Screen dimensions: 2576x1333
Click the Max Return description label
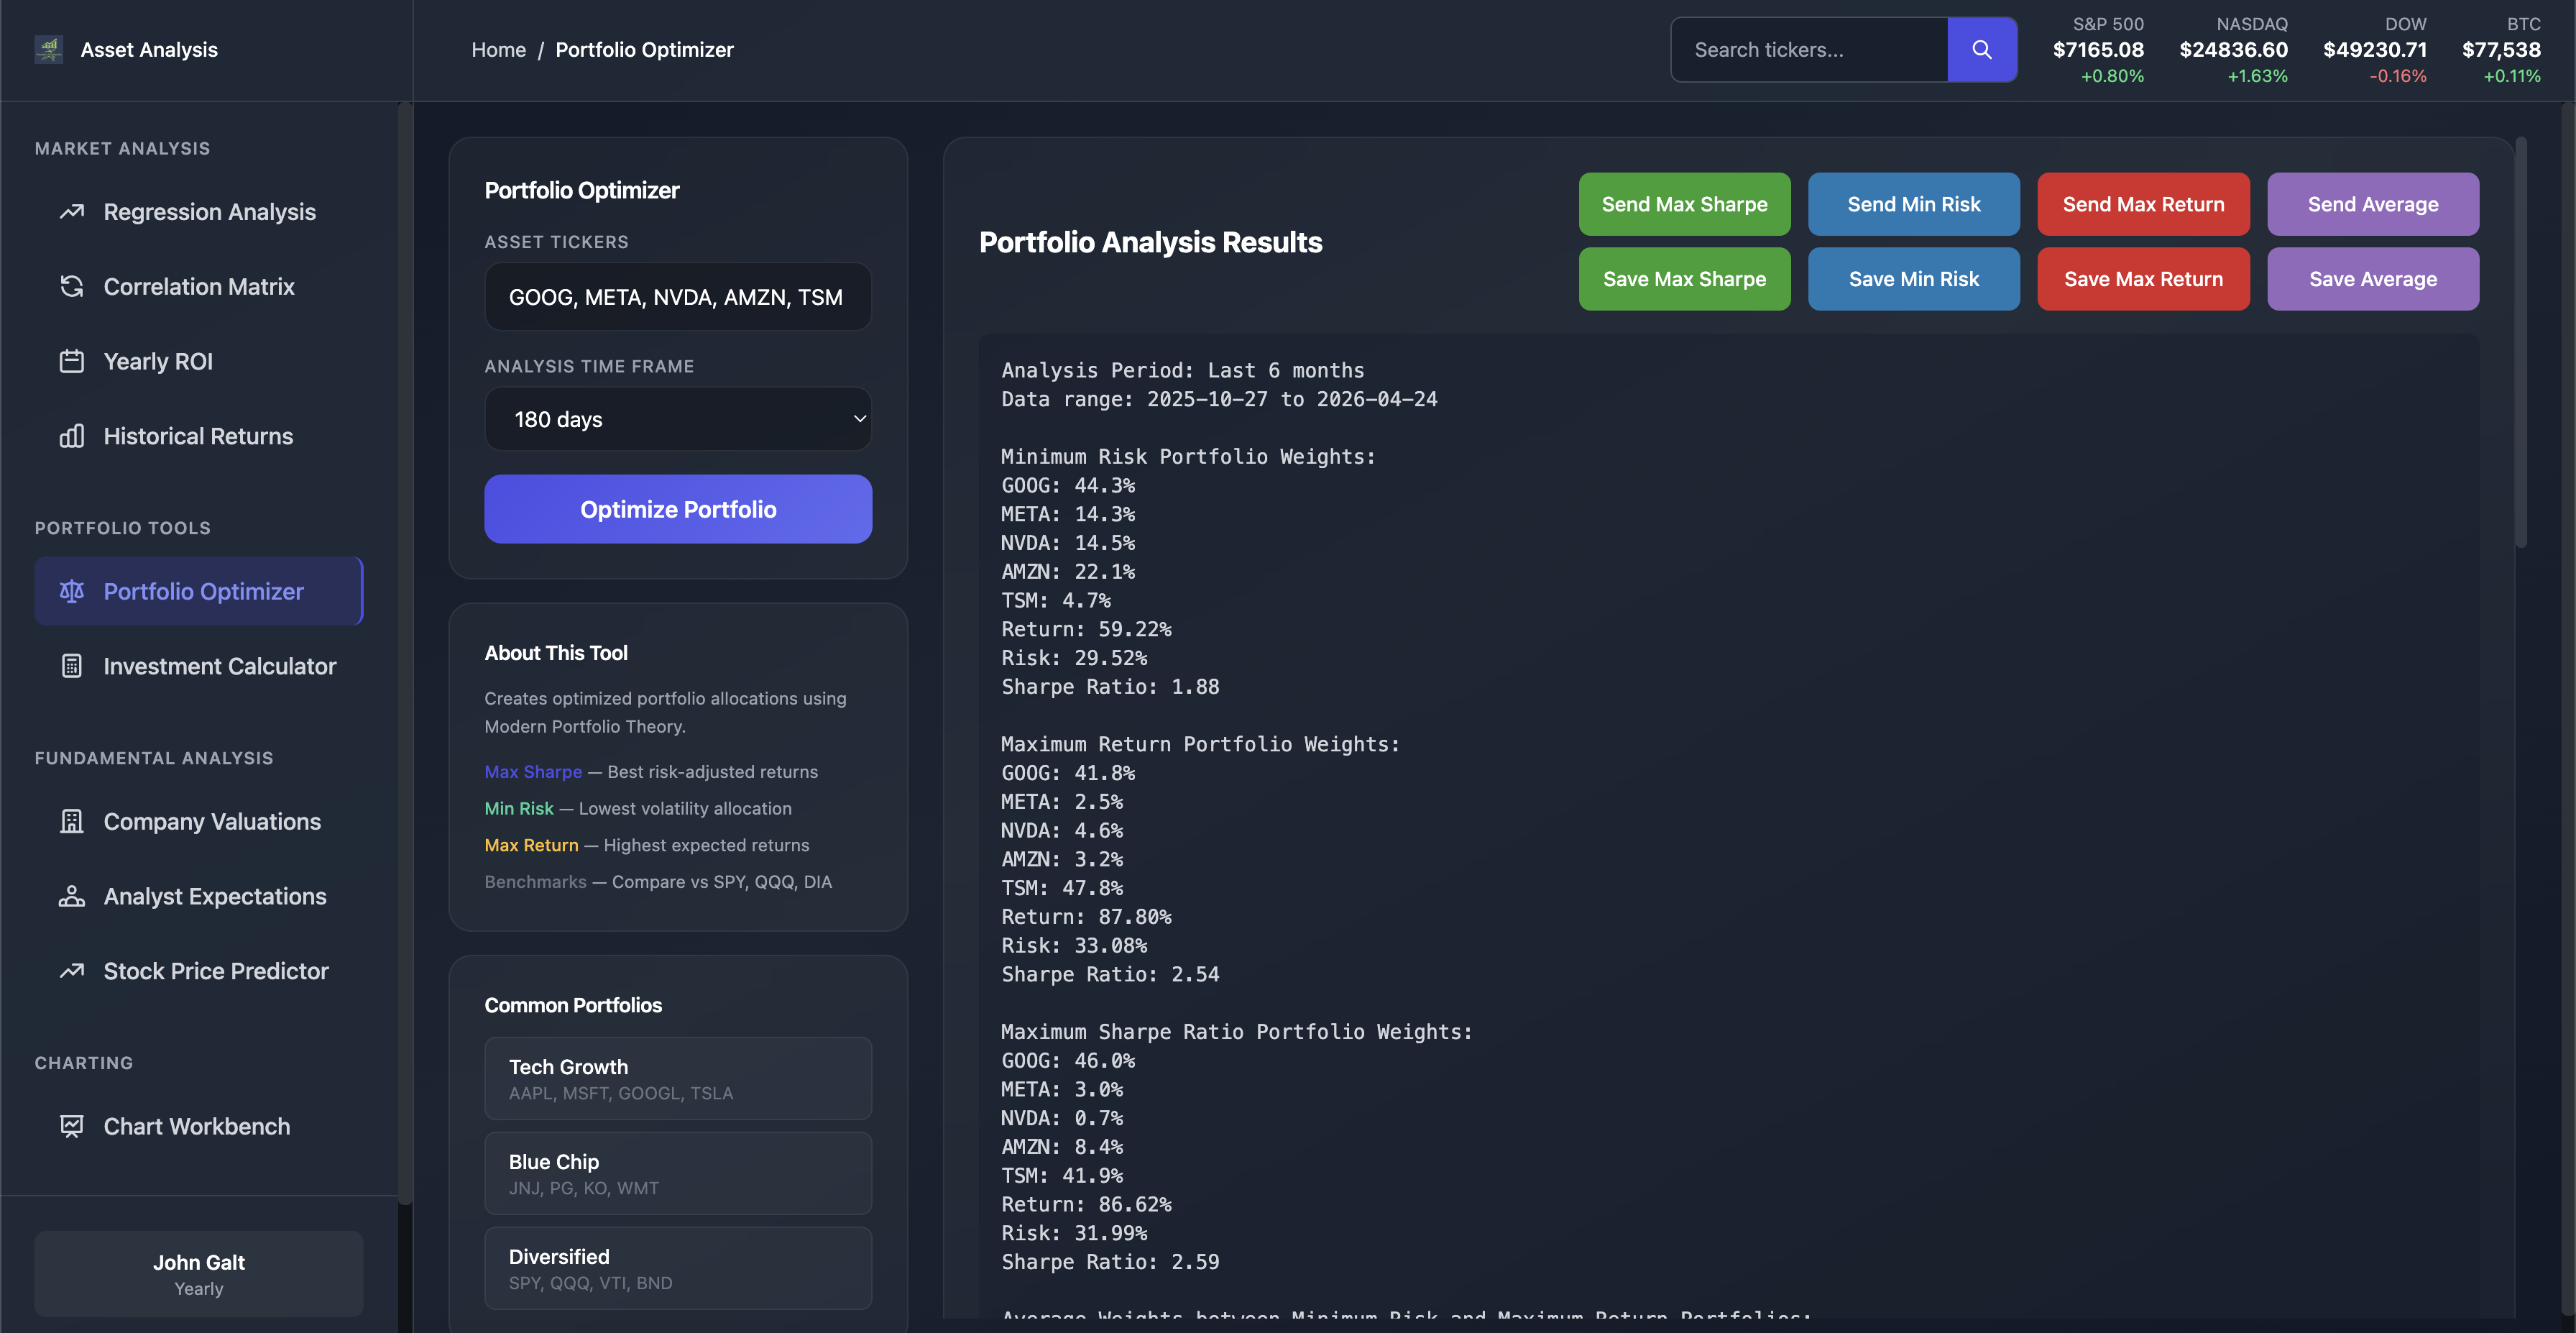click(531, 845)
